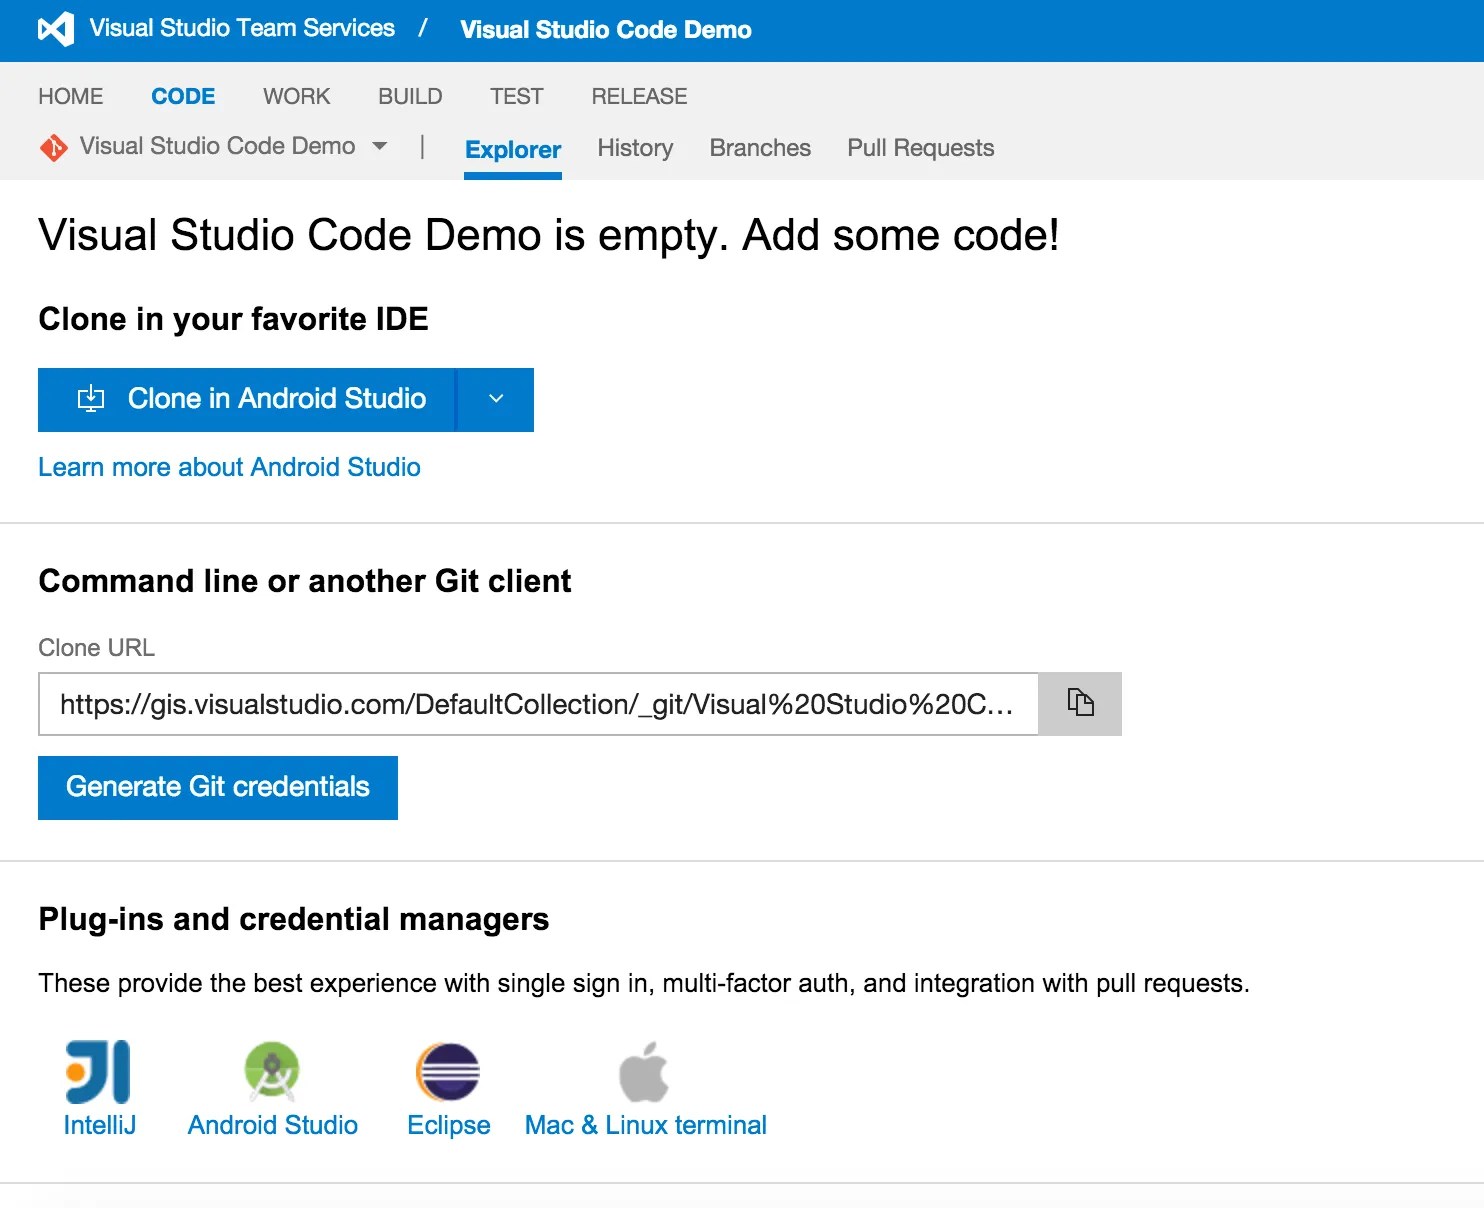Open the TEST hub

[x=517, y=96]
